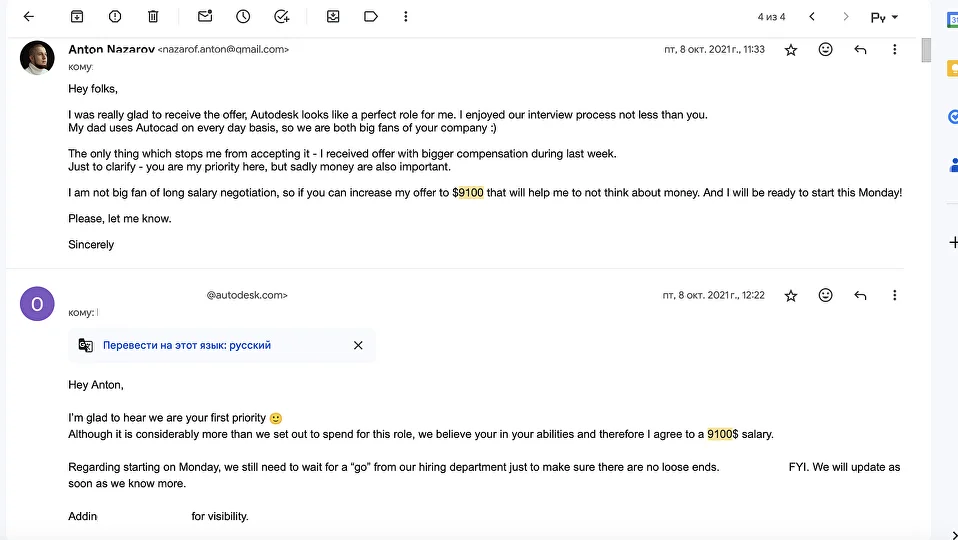Mark the conversation as unread
Viewport: 958px width, 540px height.
tap(205, 16)
